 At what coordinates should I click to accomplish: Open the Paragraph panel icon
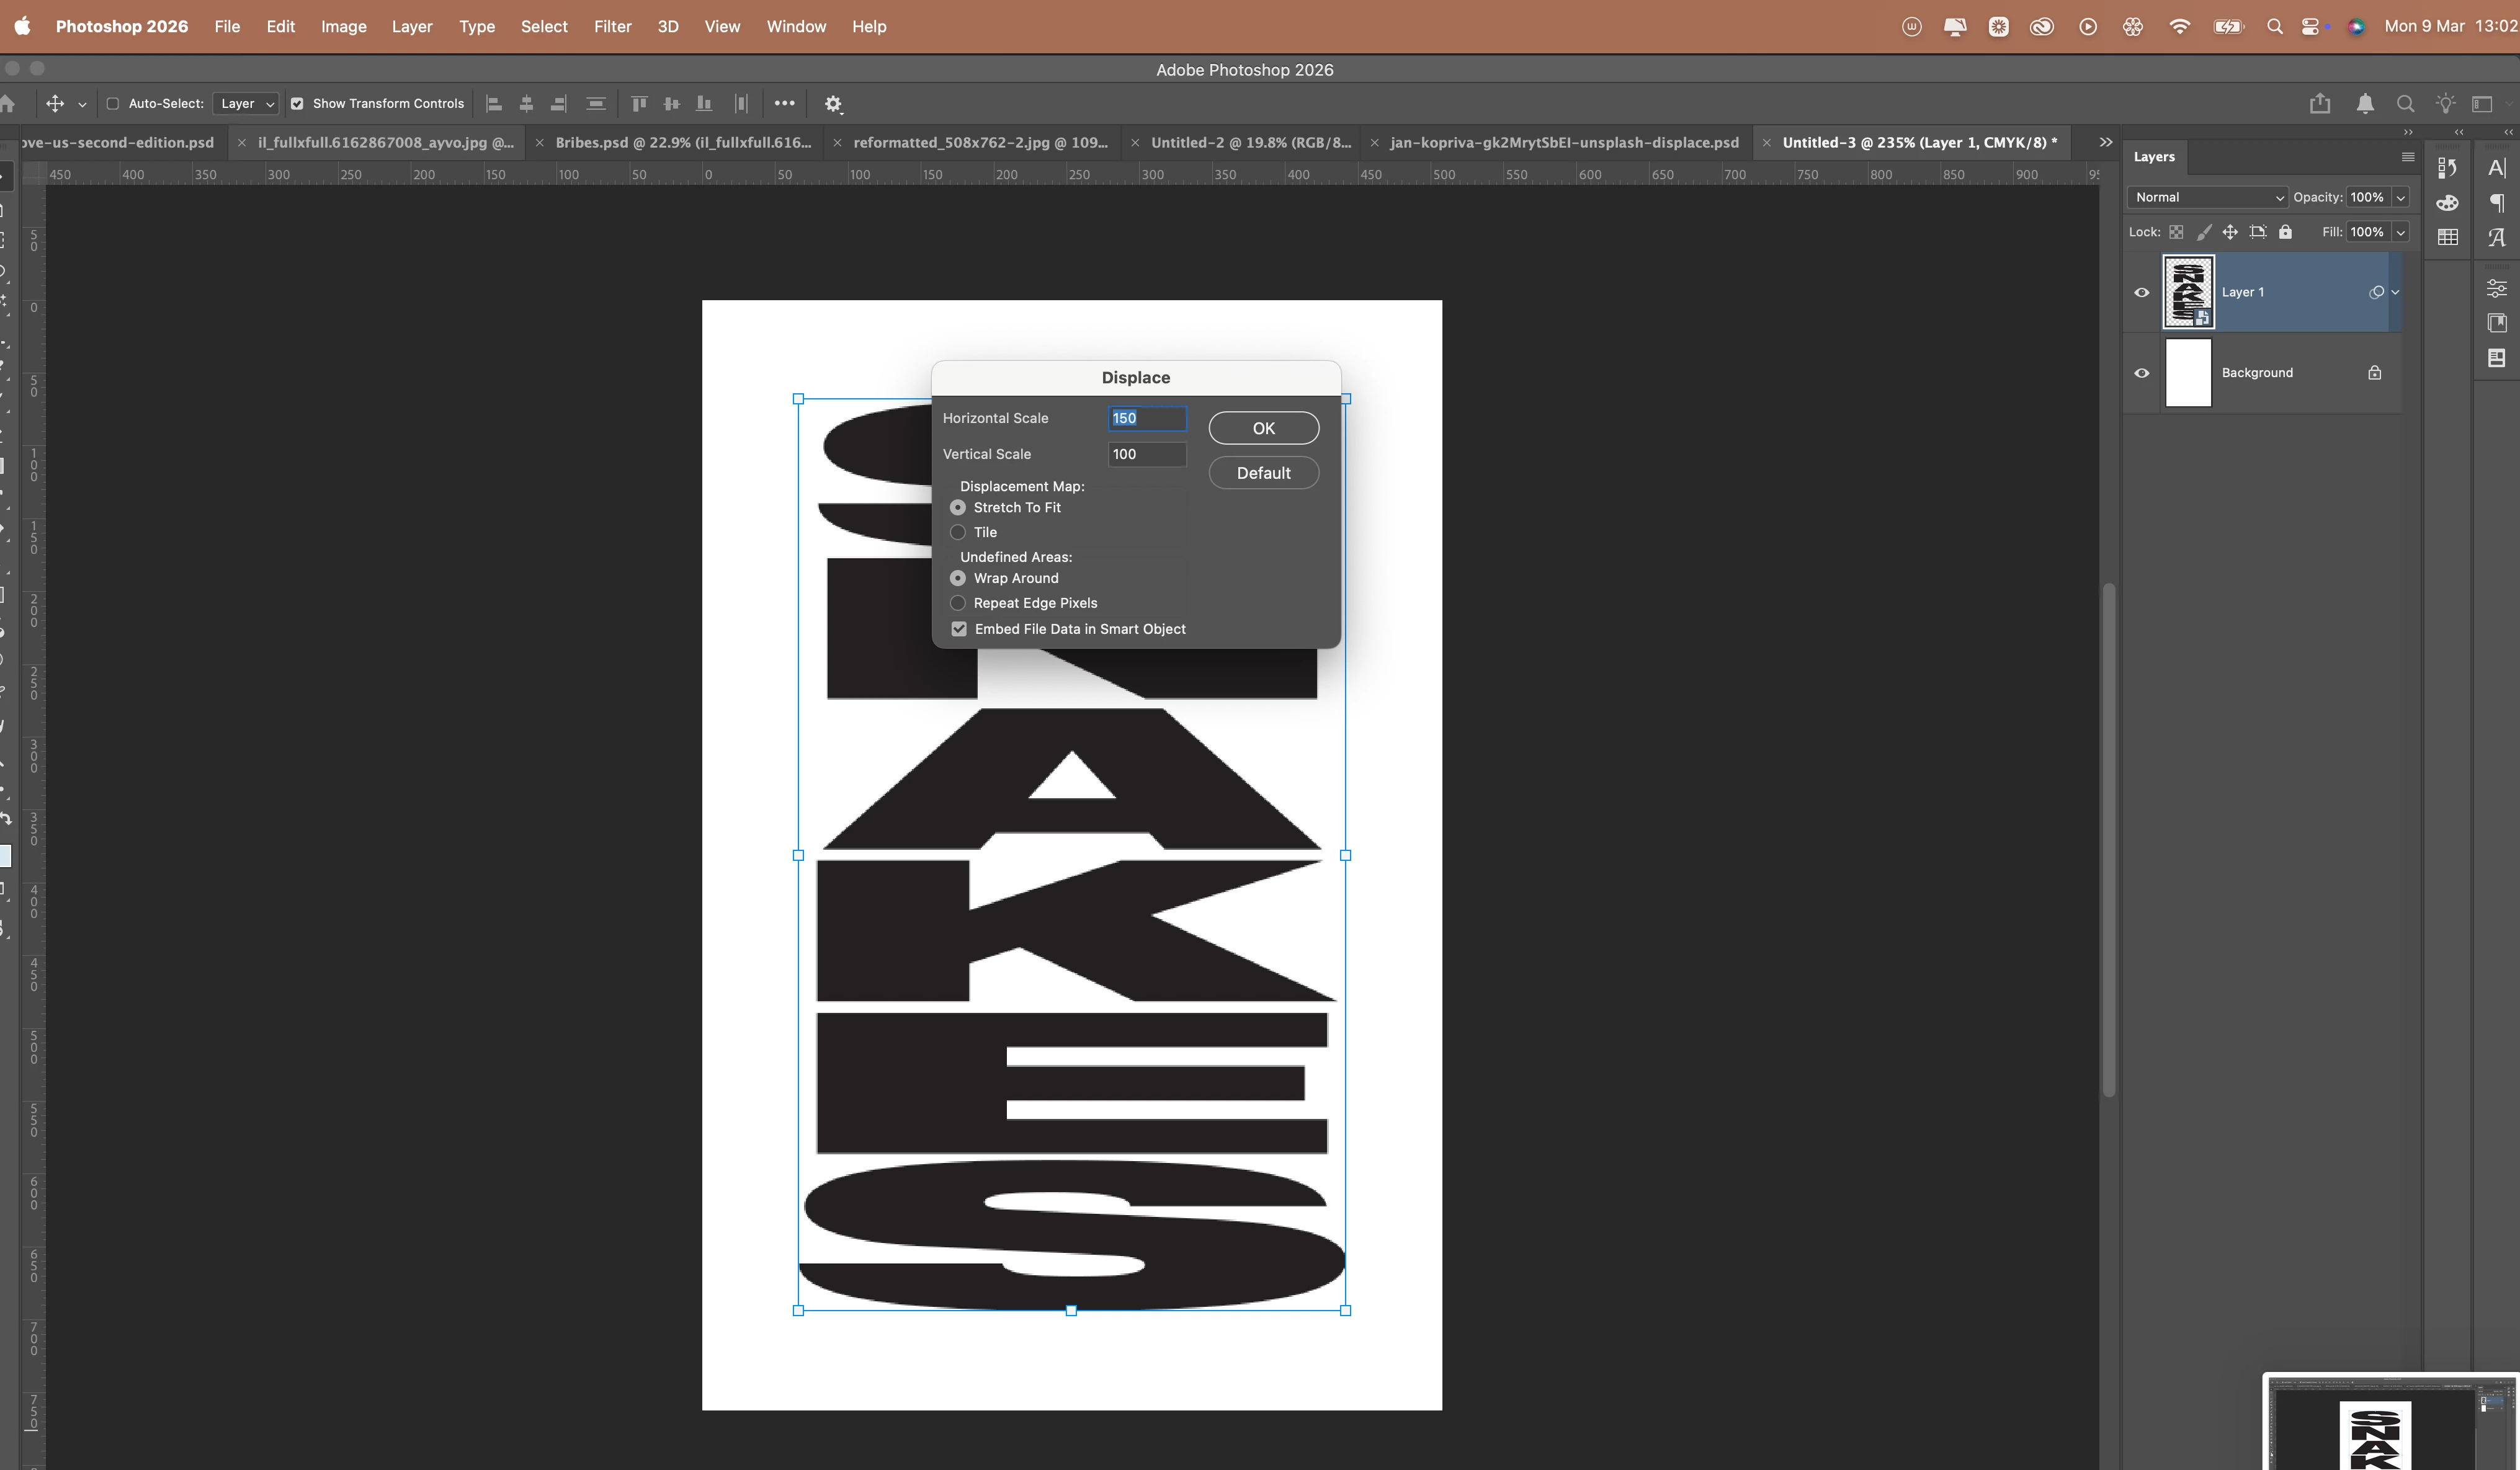(x=2497, y=203)
